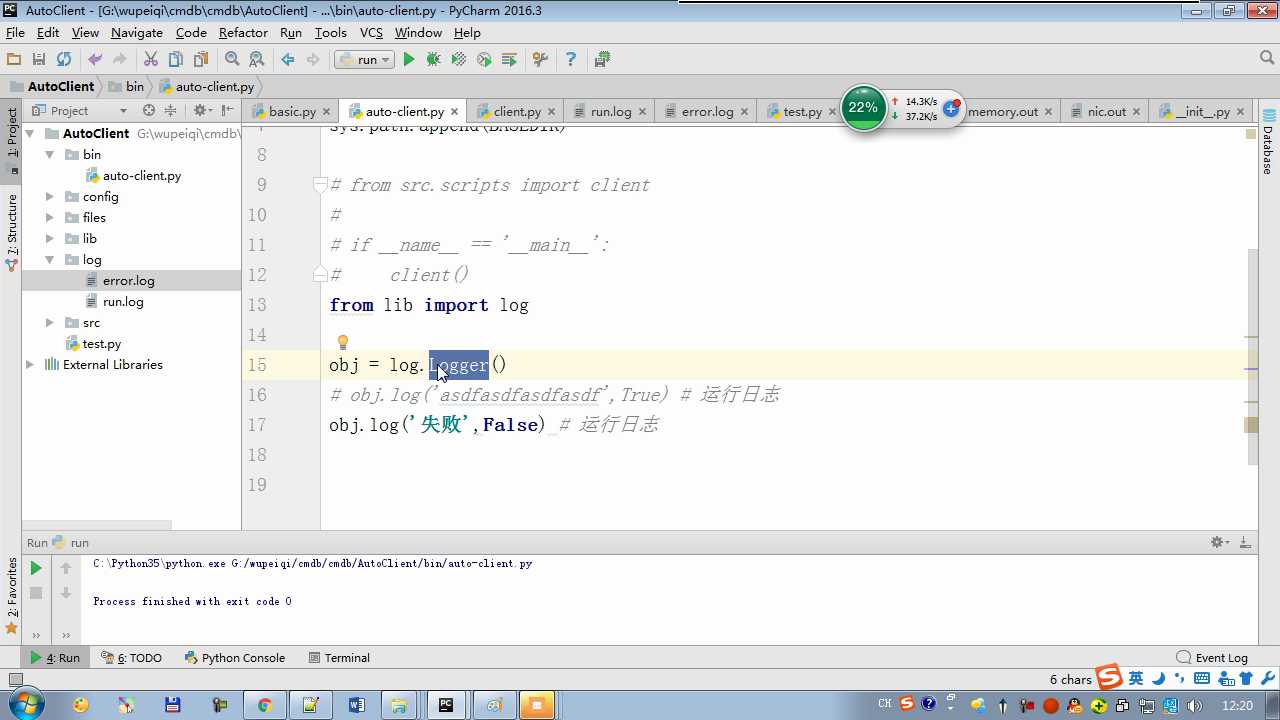
Task: Collapse the AutoClient root node
Action: point(30,134)
